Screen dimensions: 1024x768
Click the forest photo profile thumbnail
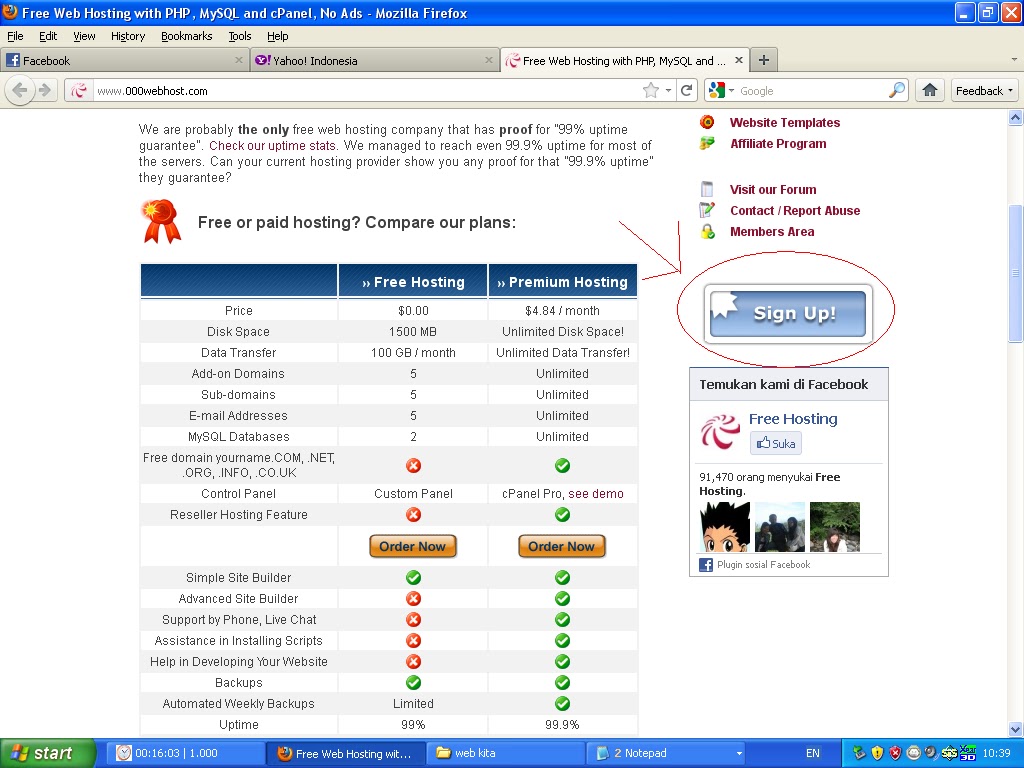click(835, 526)
